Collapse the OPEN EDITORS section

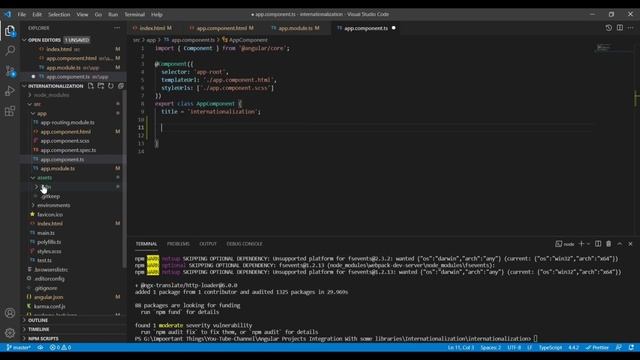click(24, 40)
